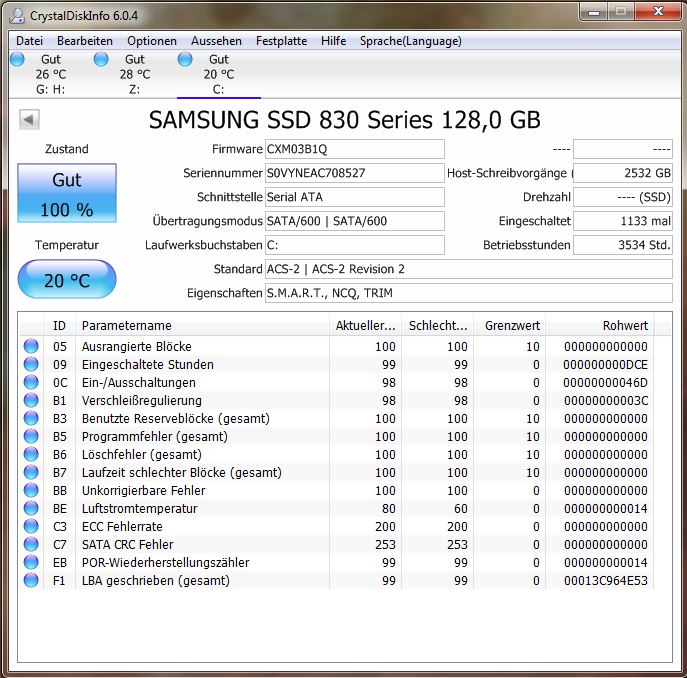Click the Betriebsstunden 3534 Std. field
Viewport: 687px width, 678px height.
623,245
